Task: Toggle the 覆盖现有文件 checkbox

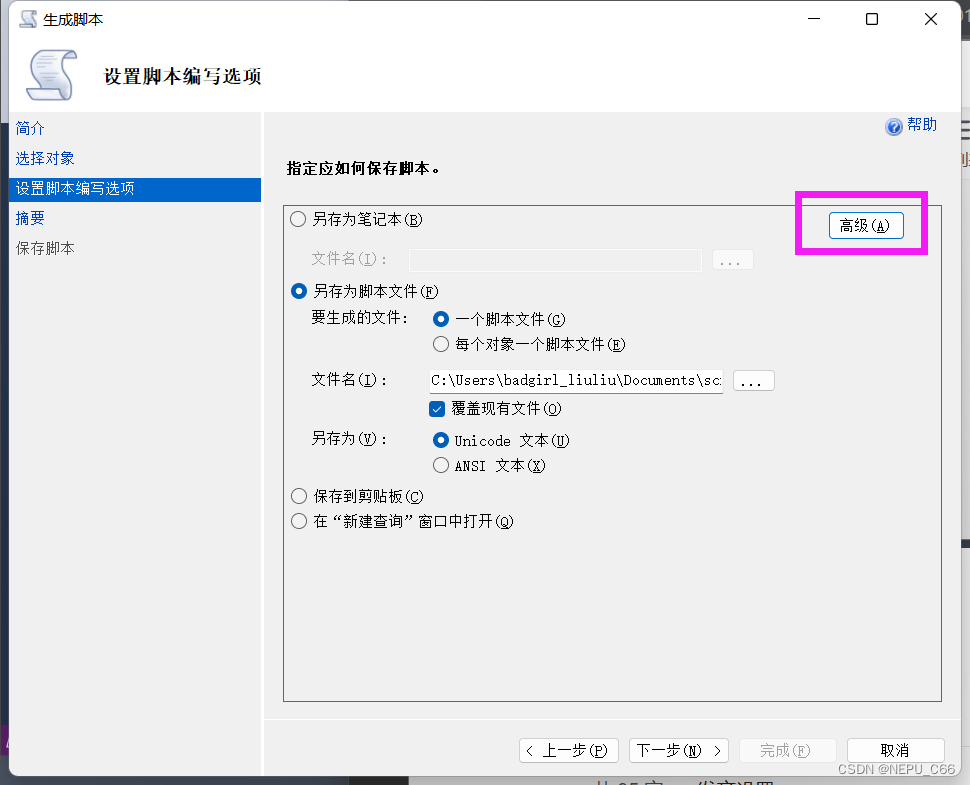Action: tap(437, 408)
